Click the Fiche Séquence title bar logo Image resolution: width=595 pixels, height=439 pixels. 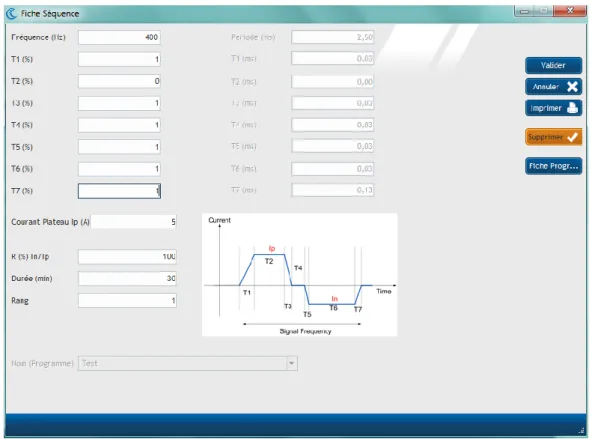(12, 14)
